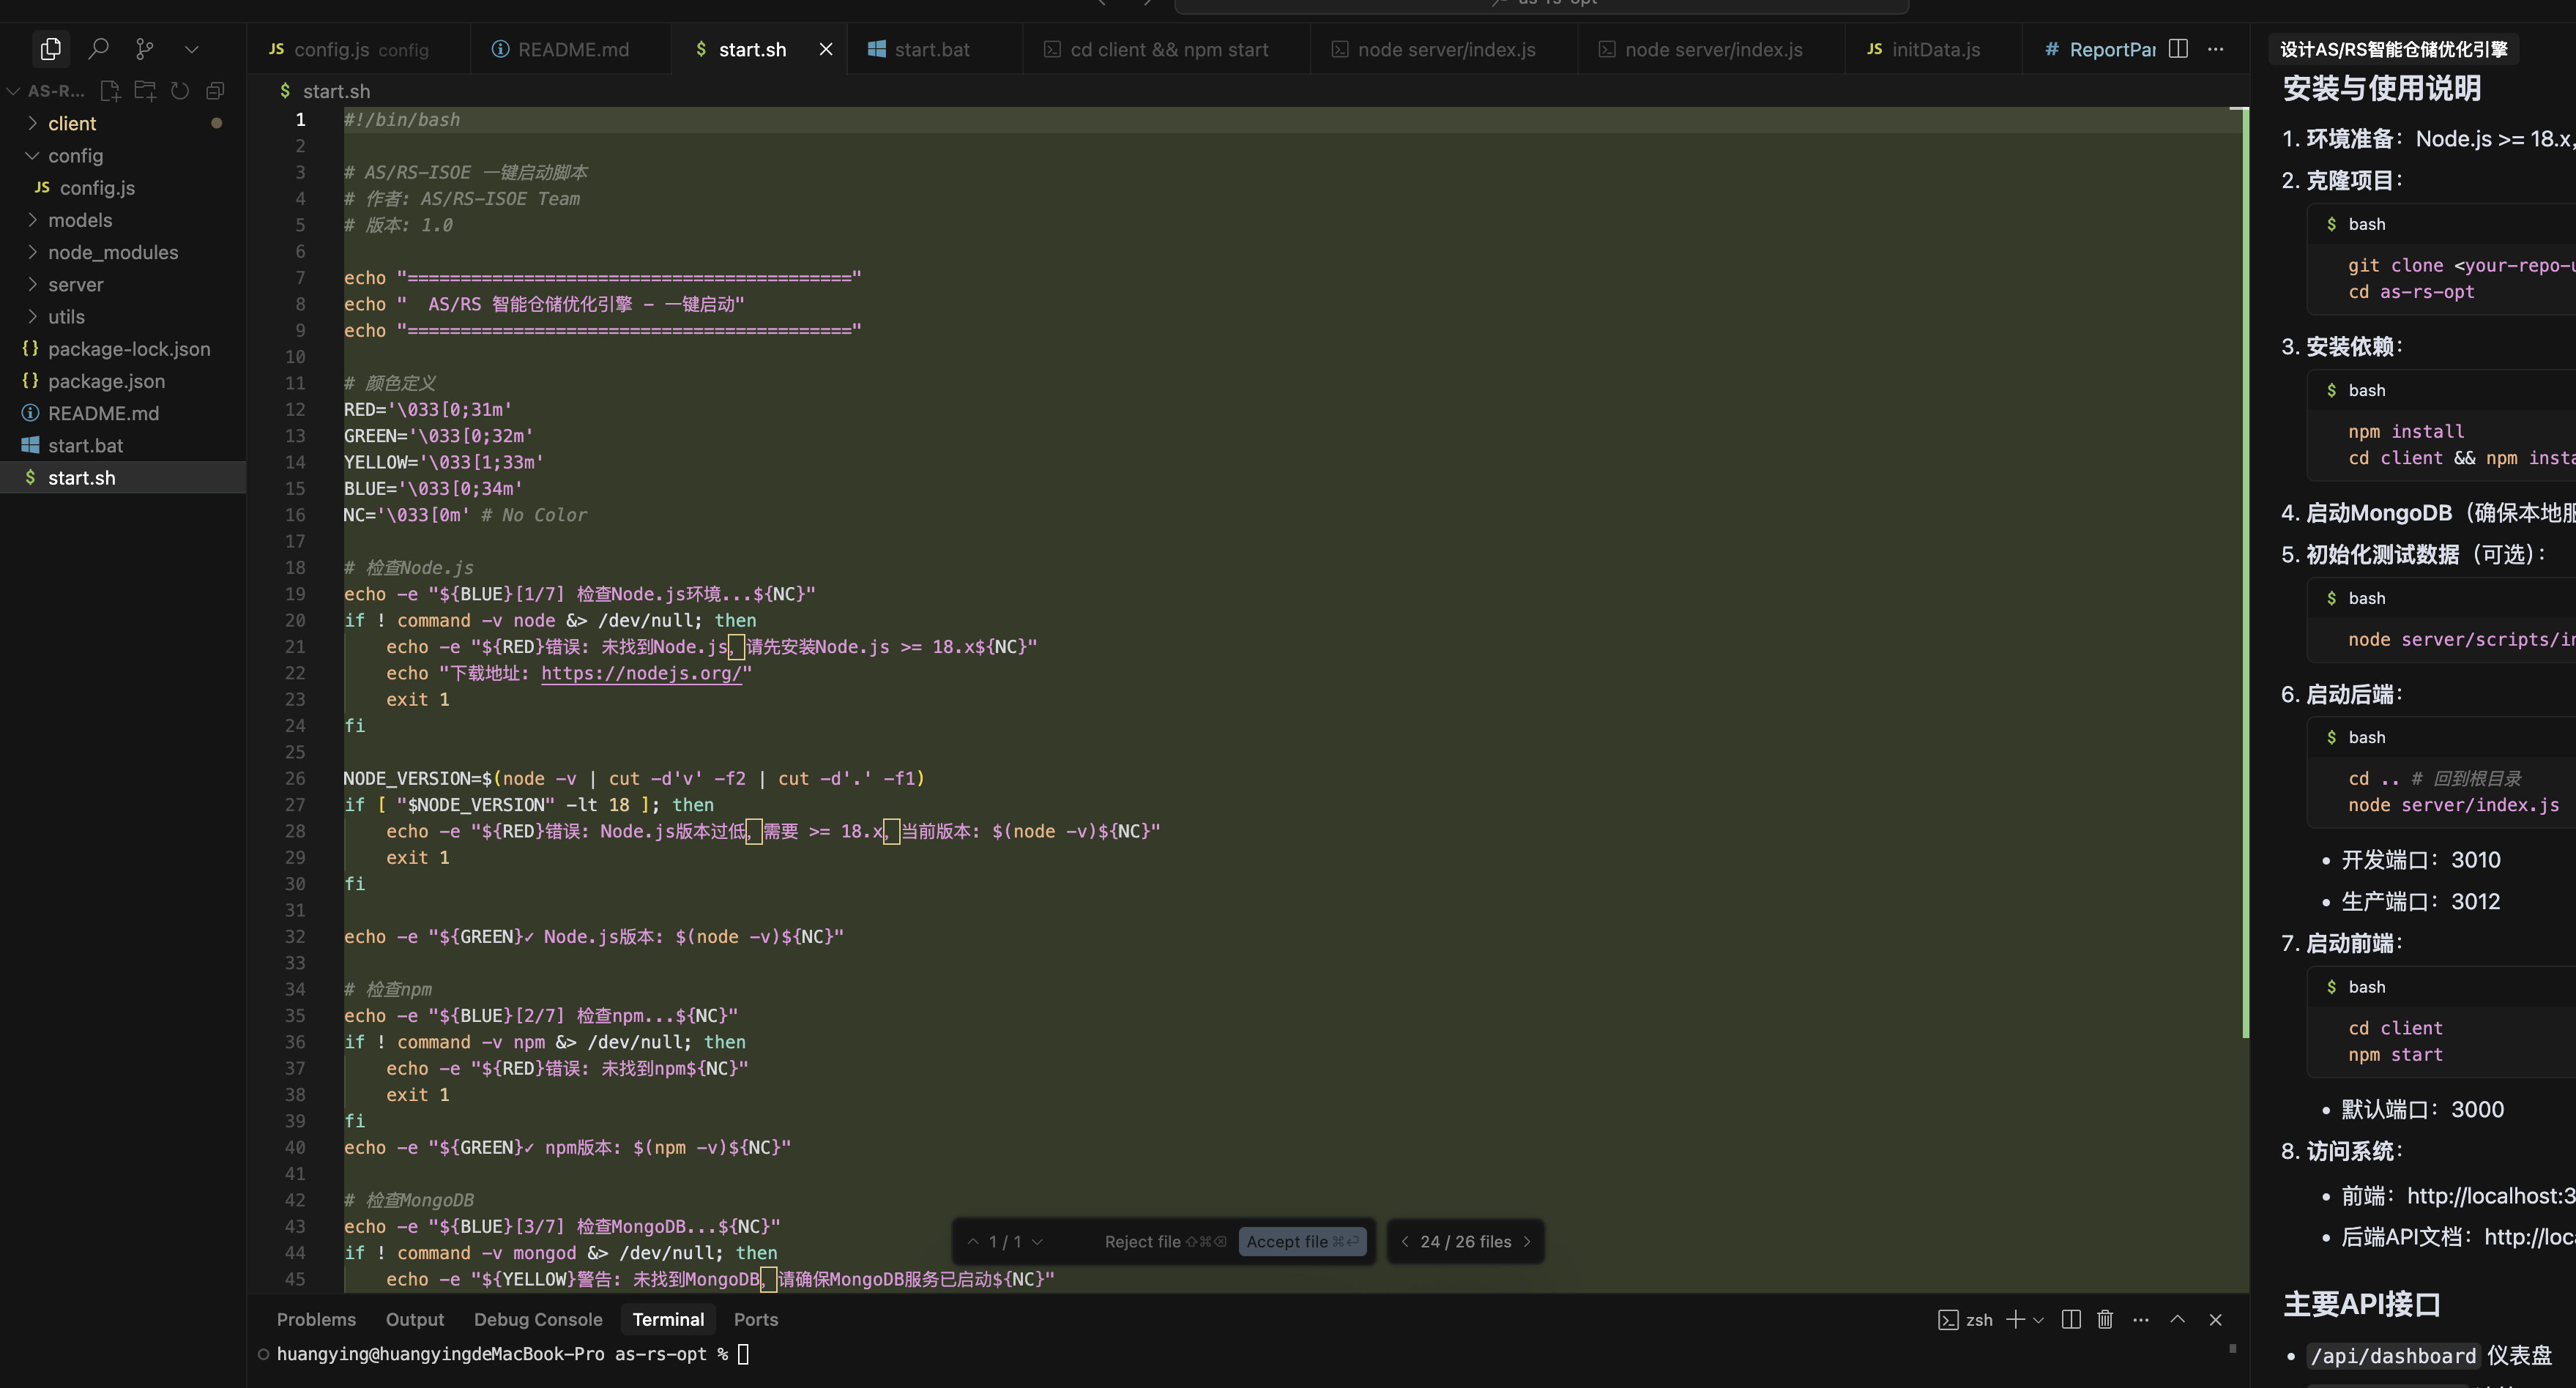Expand the utils folder

66,316
